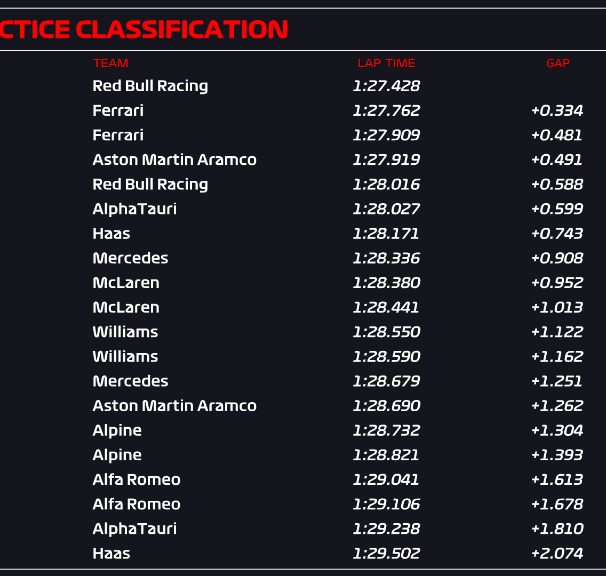Click the +1.810 AlphaTauri gap value
The width and height of the screenshot is (606, 576).
click(x=557, y=529)
